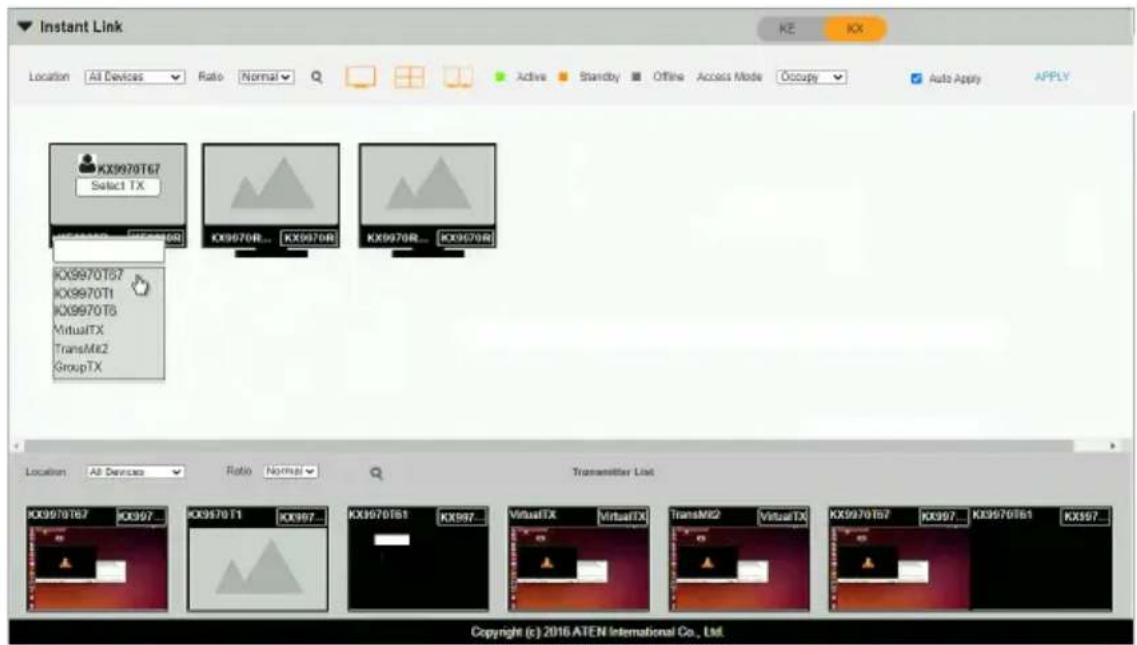Click the ATEN copyright footer text
Image resolution: width=1137 pixels, height=645 pixels.
pos(597,632)
